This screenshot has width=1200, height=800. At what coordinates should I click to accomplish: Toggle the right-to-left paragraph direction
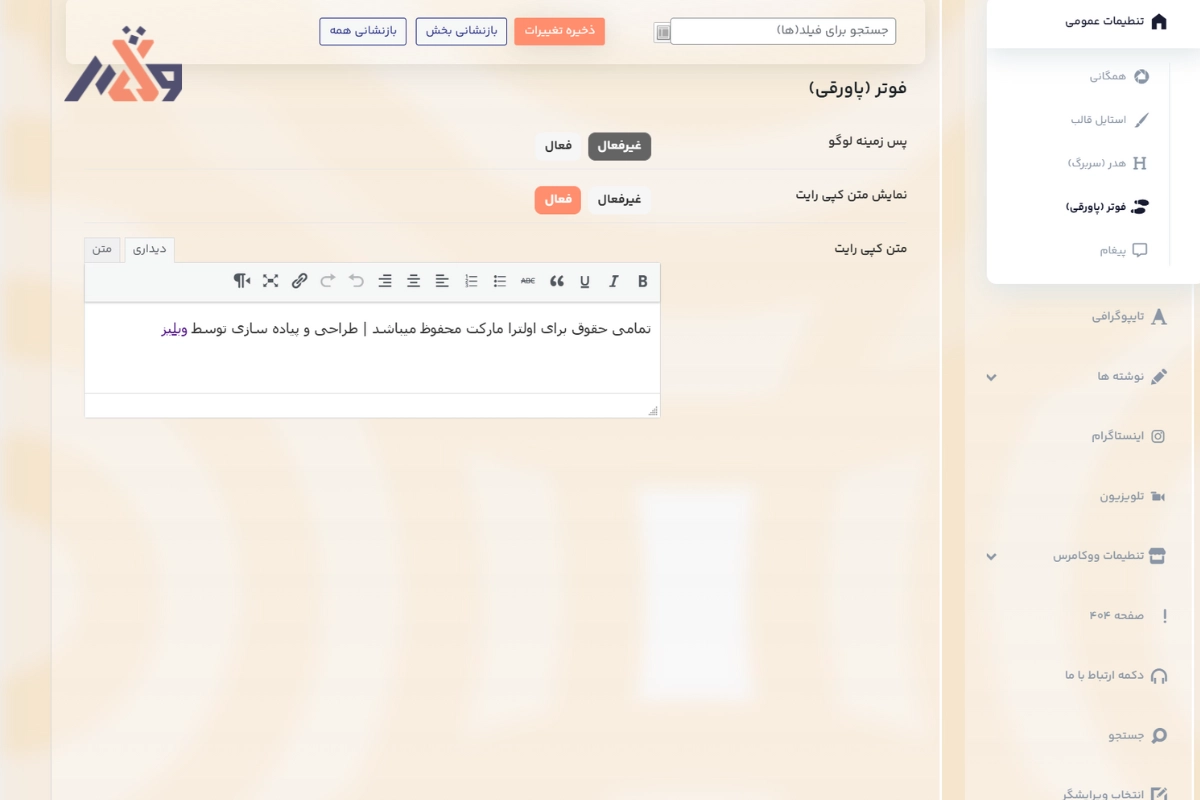point(242,281)
